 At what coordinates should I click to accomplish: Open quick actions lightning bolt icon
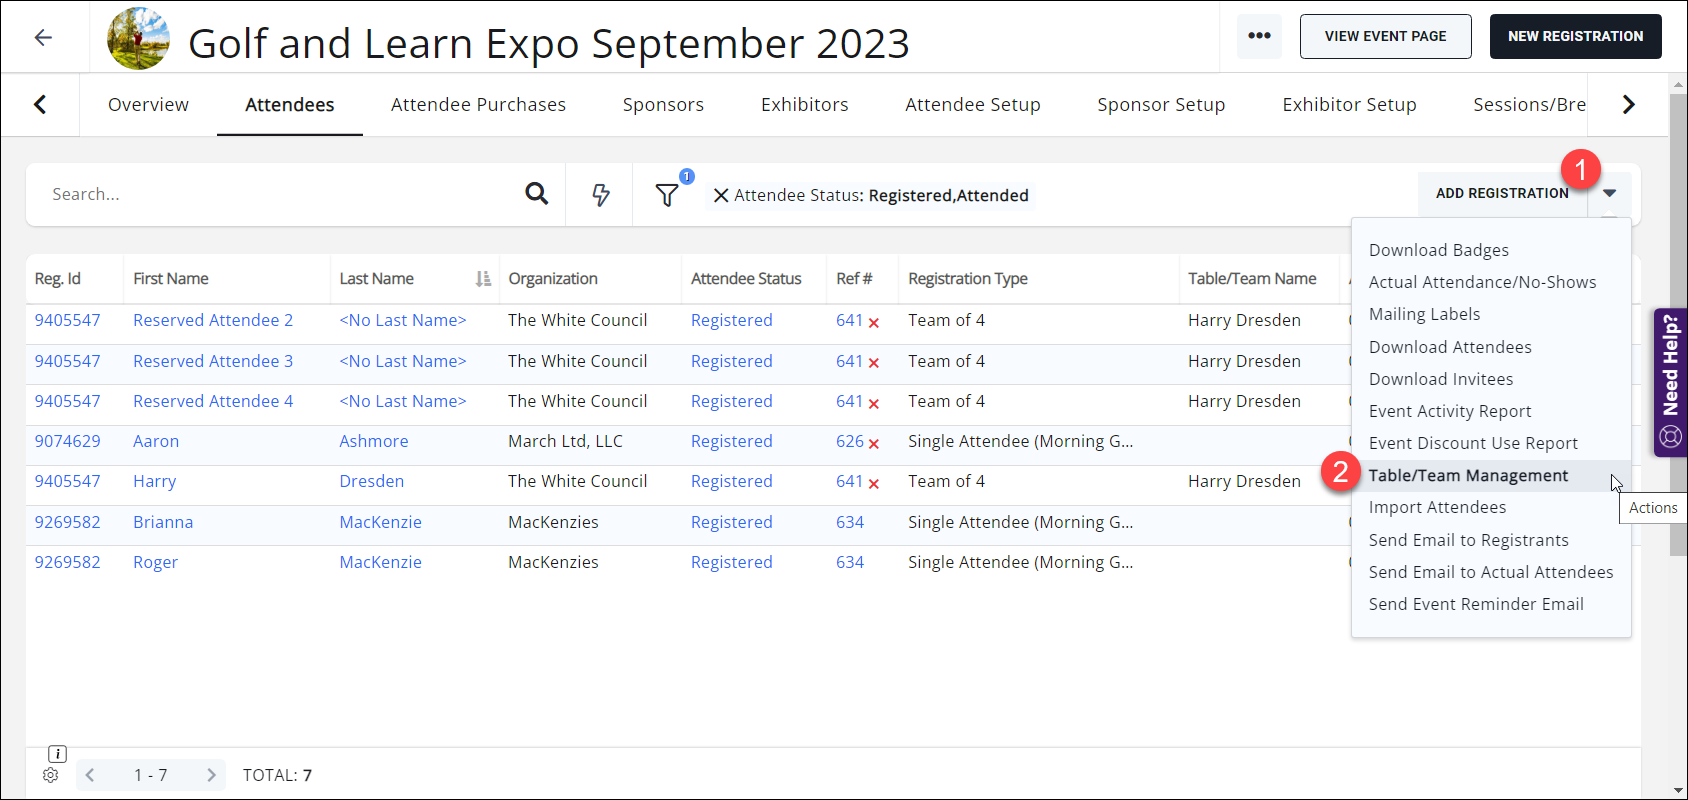[x=600, y=195]
